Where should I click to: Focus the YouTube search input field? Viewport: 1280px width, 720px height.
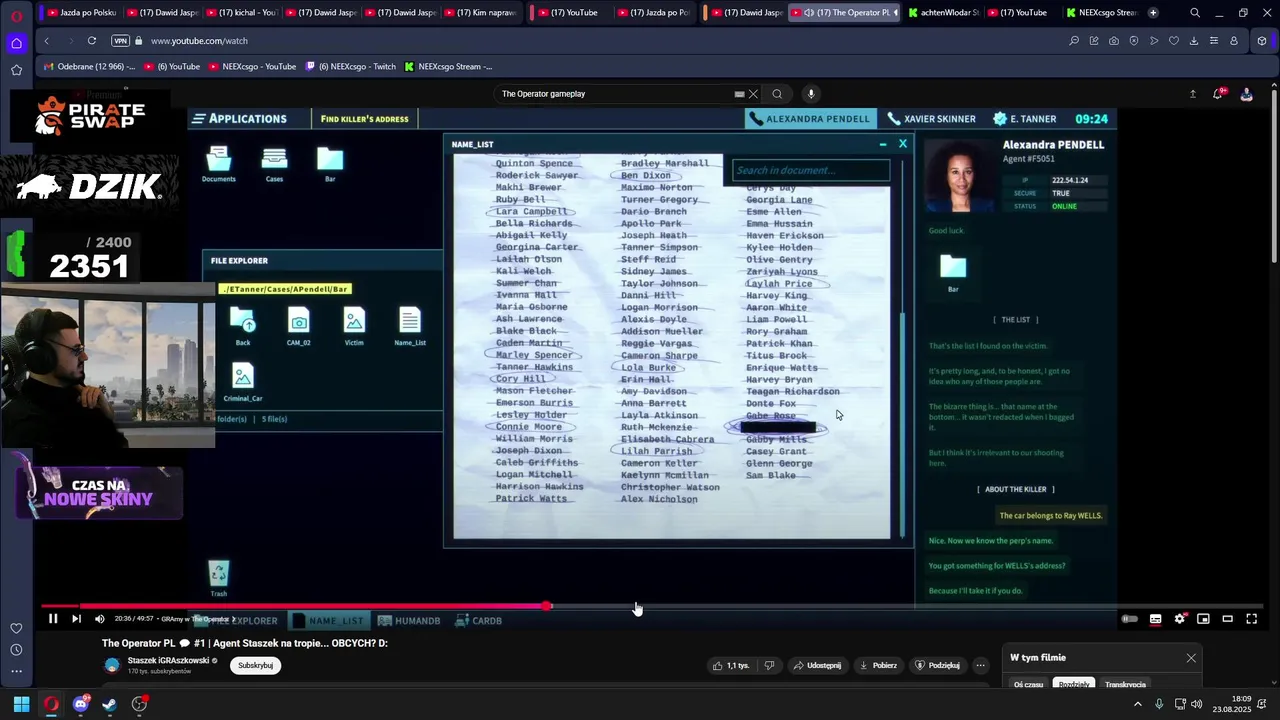615,94
